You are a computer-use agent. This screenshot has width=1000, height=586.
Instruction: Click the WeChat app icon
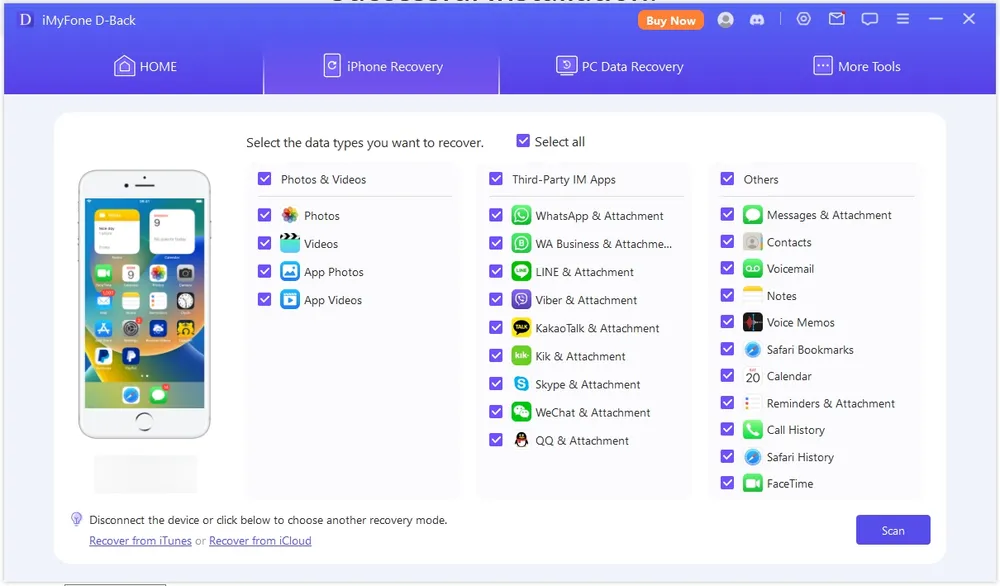point(521,411)
